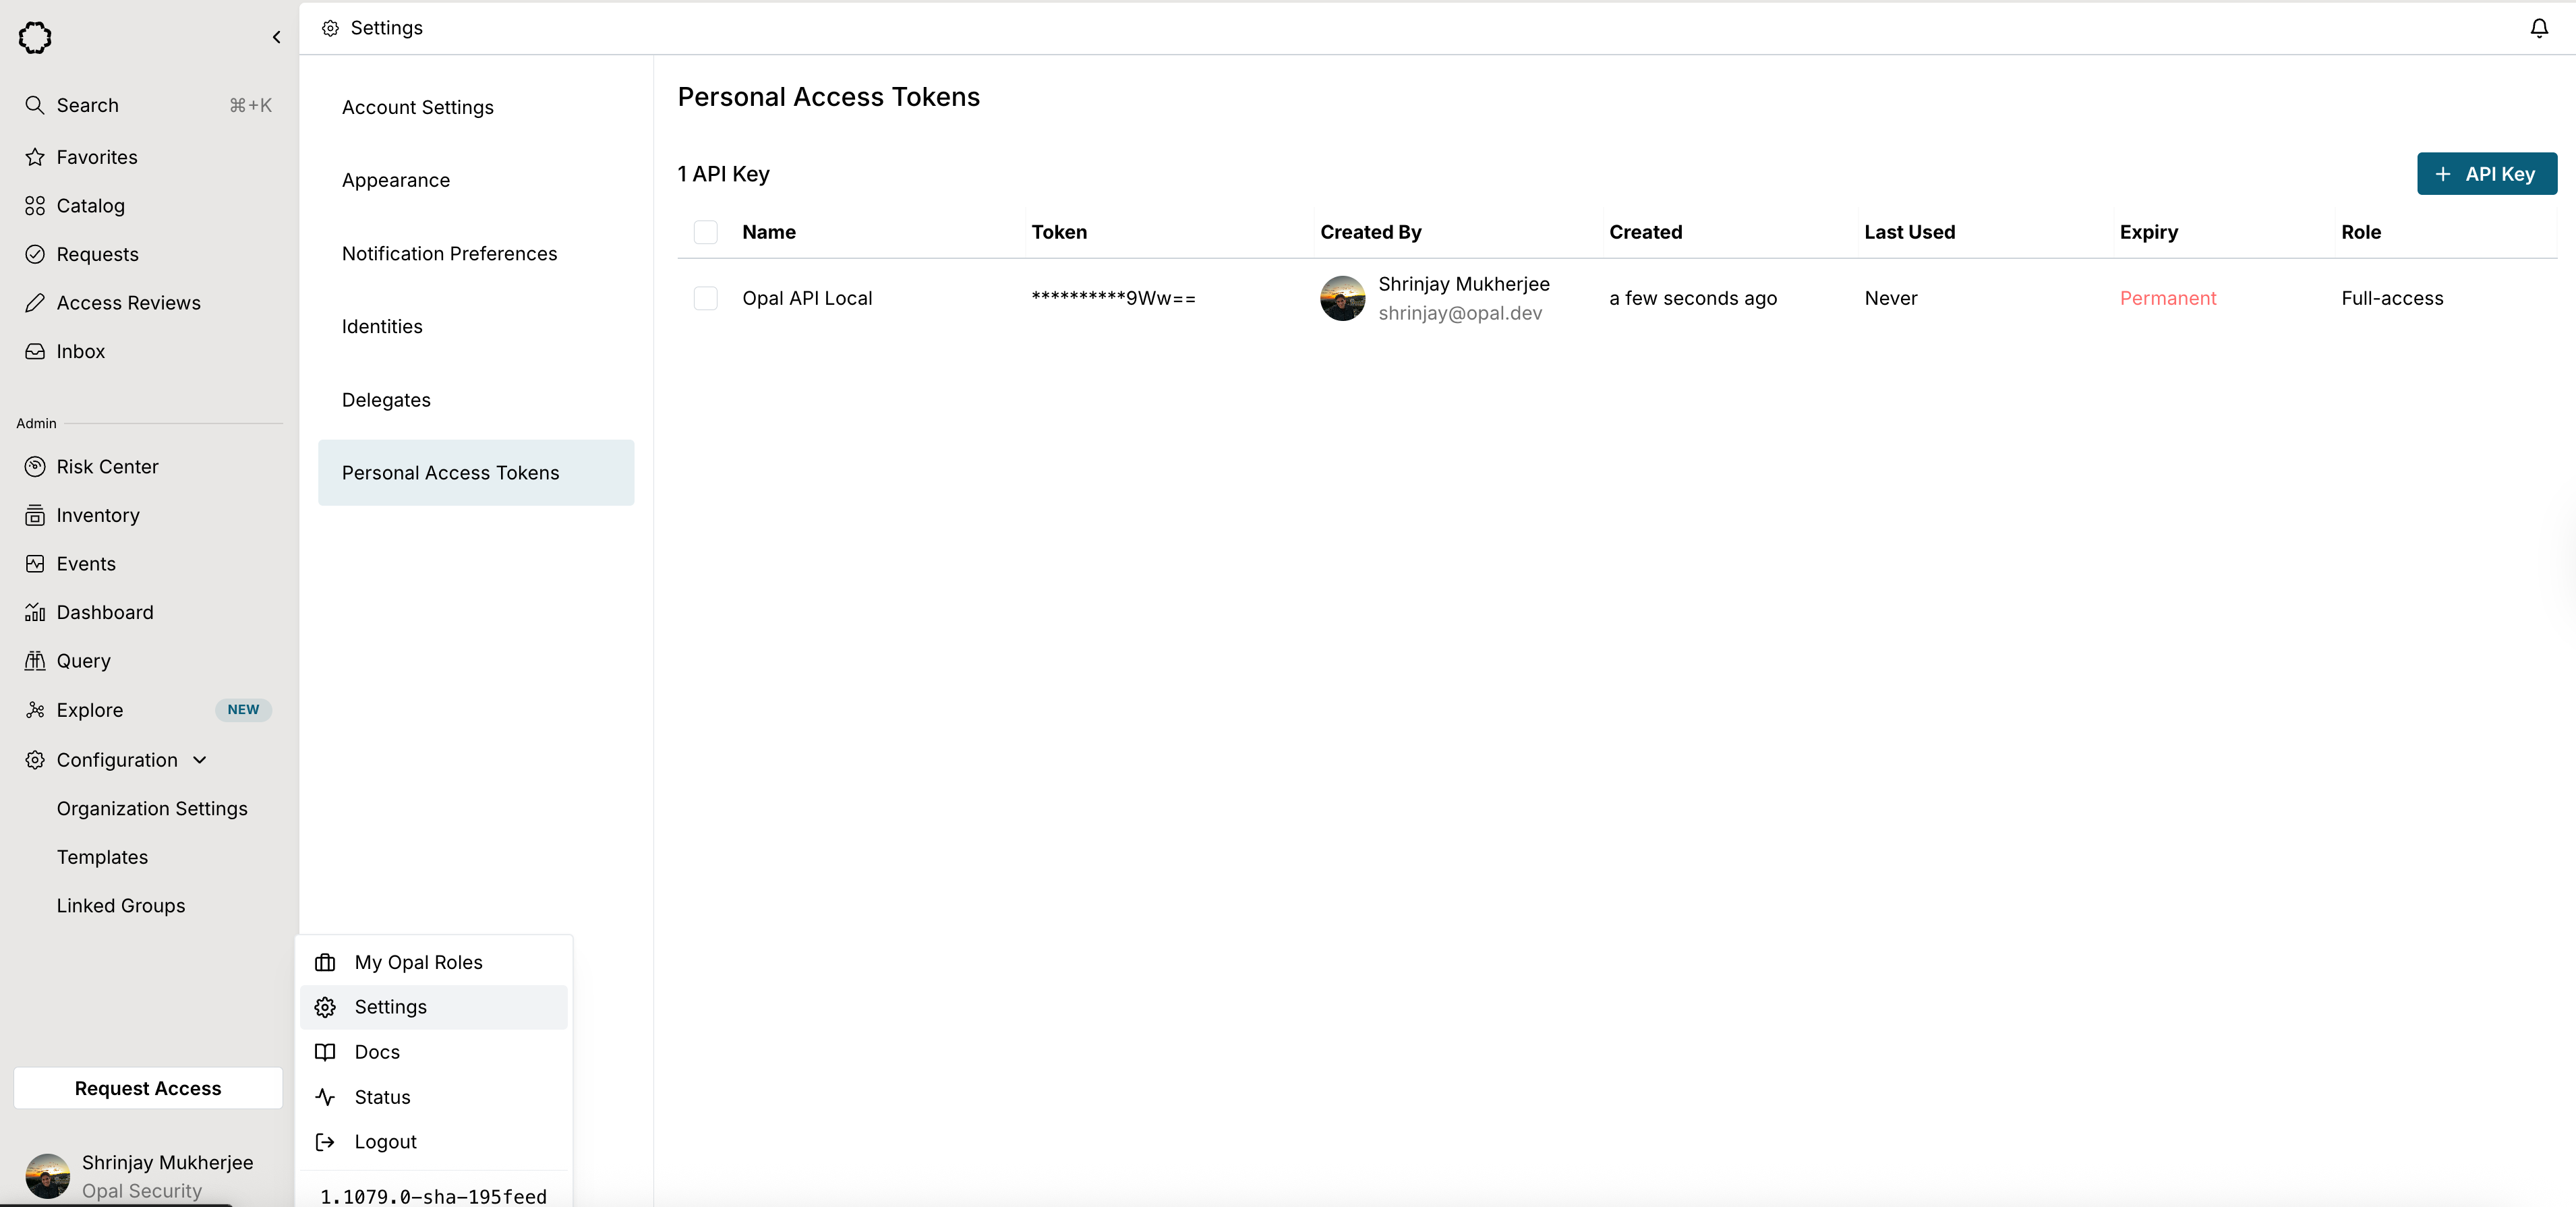Screen dimensions: 2576x1207
Task: Click the notification bell icon
Action: [x=2538, y=28]
